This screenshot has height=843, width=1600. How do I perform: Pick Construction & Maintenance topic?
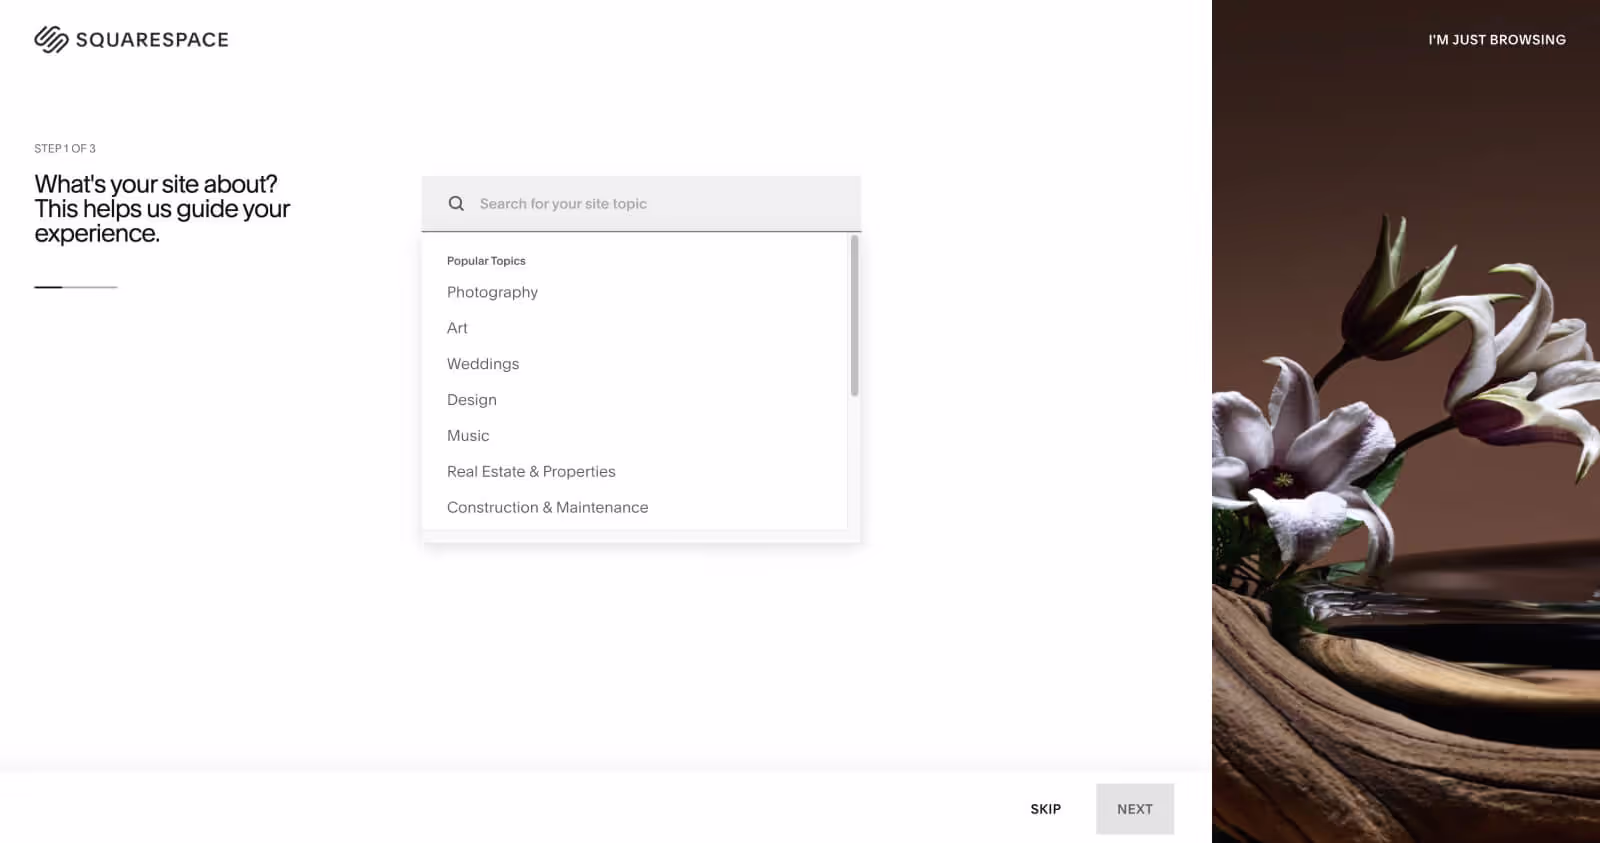coord(547,508)
